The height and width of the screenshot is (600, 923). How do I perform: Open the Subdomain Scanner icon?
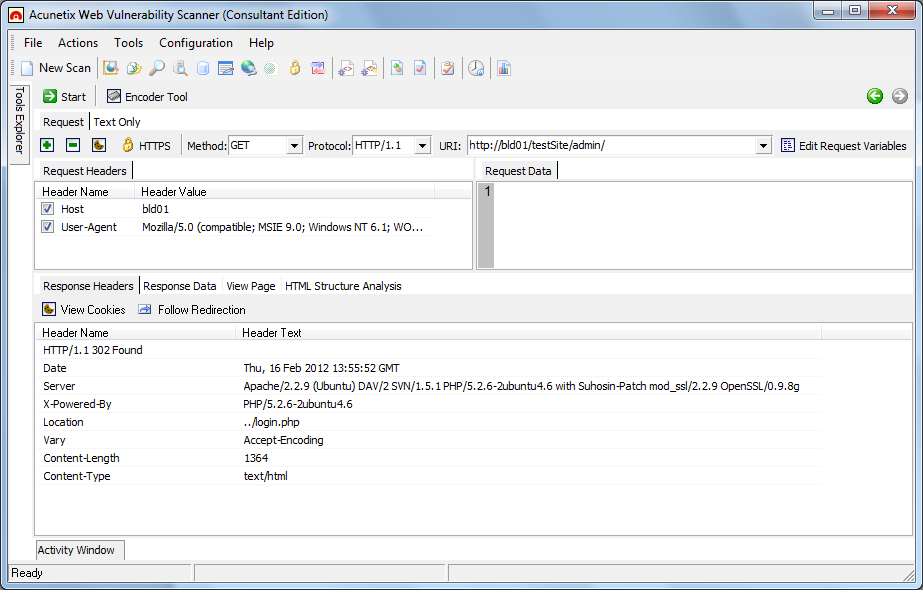tap(180, 68)
